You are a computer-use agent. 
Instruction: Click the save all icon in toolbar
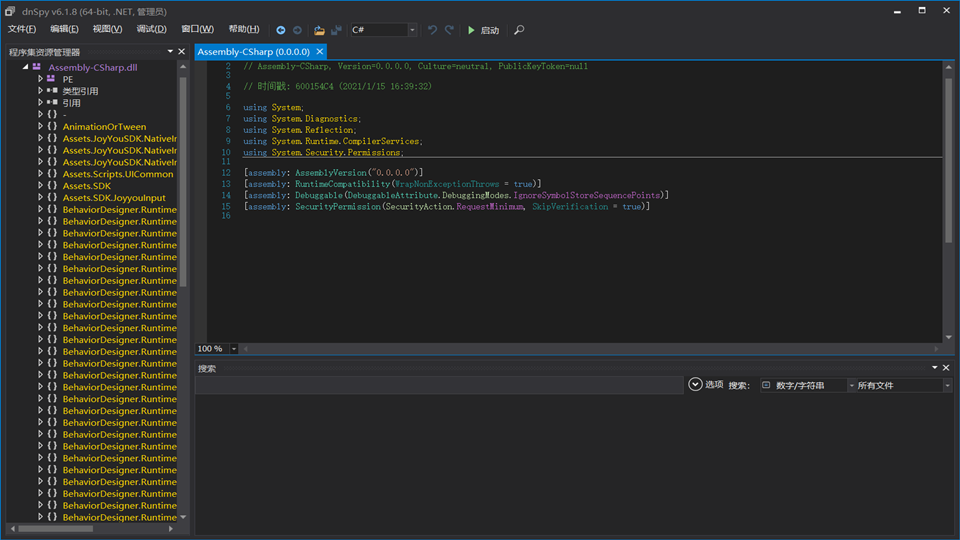click(x=336, y=30)
